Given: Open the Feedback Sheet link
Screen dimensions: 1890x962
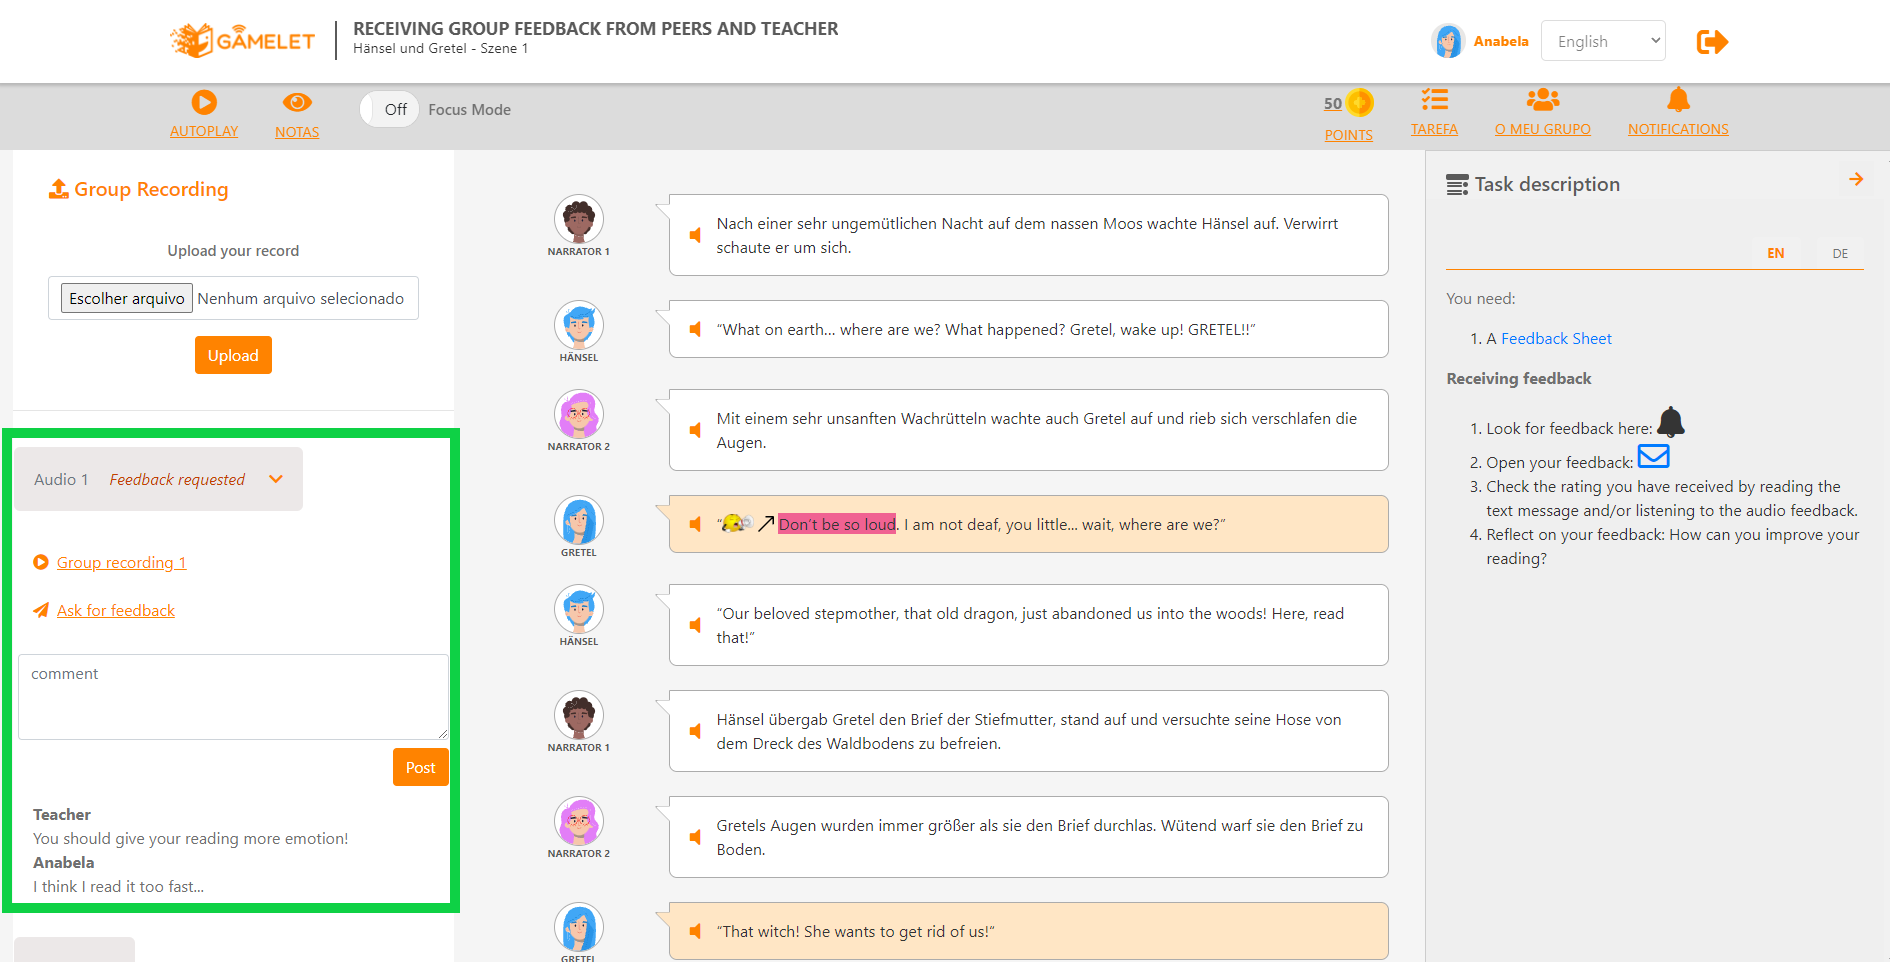Looking at the screenshot, I should 1556,339.
